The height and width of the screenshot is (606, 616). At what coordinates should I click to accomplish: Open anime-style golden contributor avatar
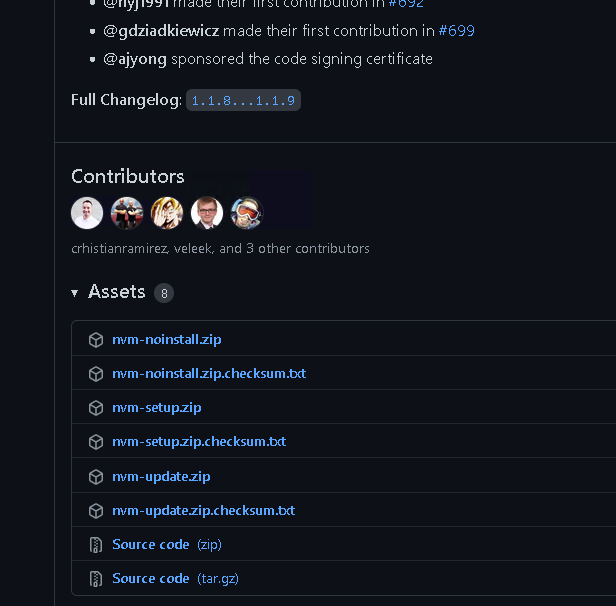pos(167,213)
